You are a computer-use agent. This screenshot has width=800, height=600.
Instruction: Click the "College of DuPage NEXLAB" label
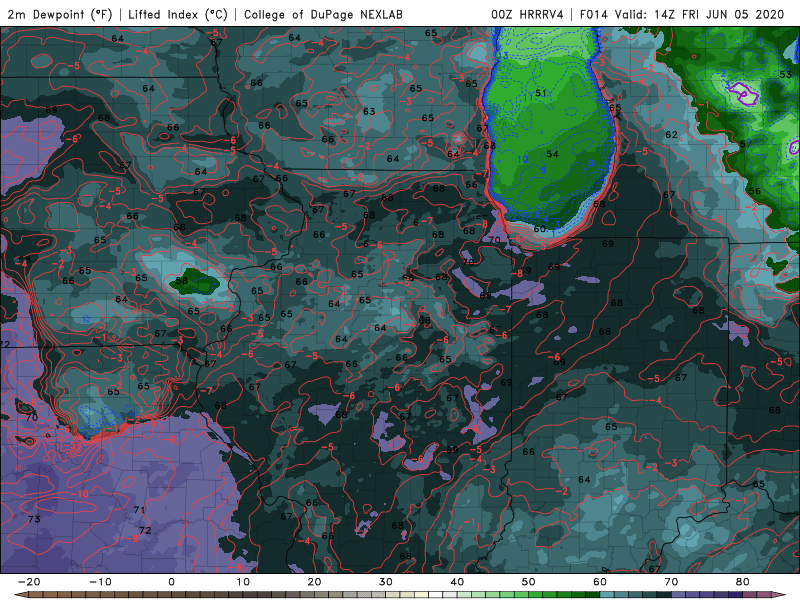click(323, 14)
